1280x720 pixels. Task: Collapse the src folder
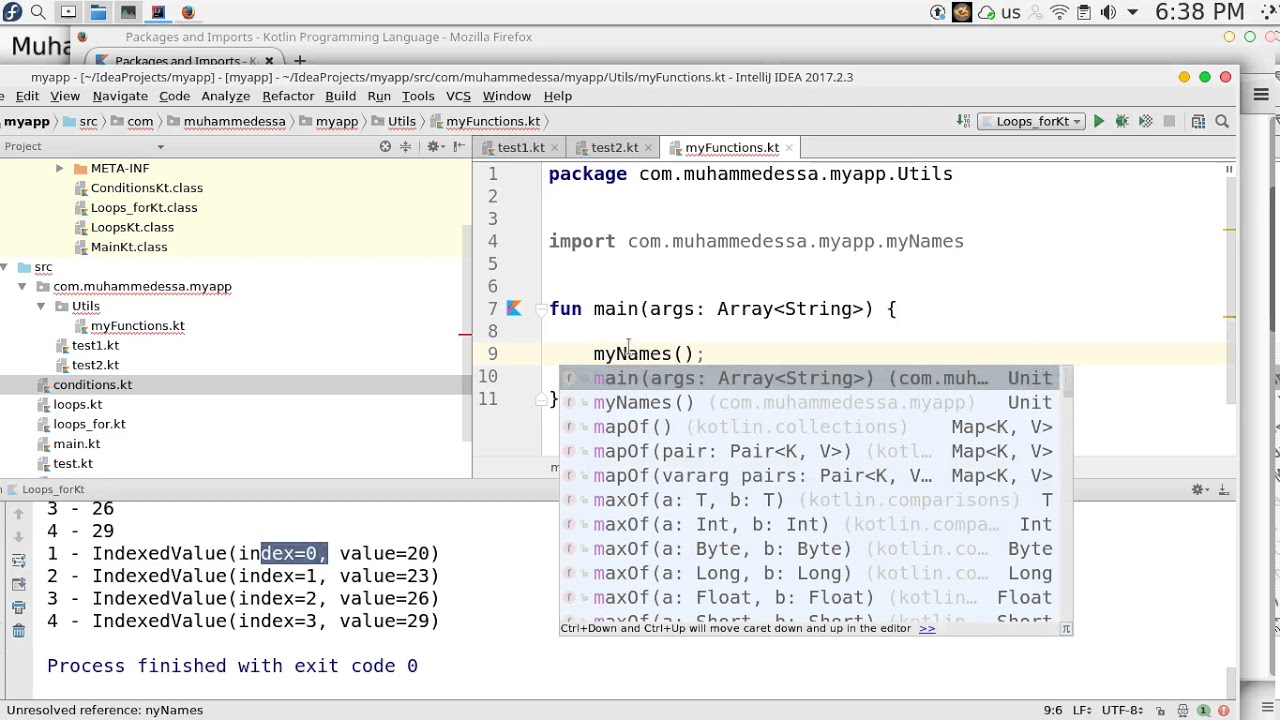5,267
